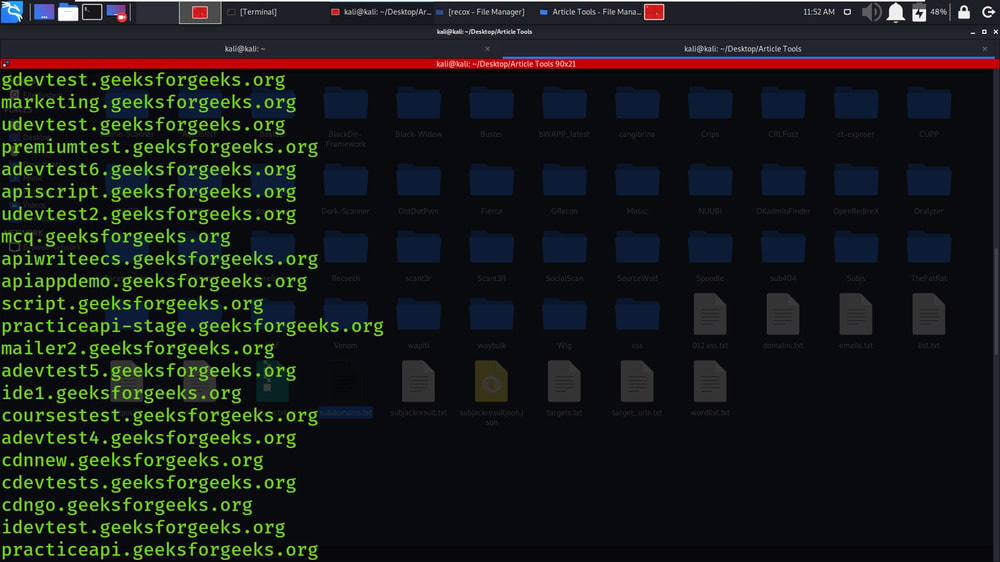Click the show desktop icon in the panel
This screenshot has width=1000, height=562.
tap(44, 12)
